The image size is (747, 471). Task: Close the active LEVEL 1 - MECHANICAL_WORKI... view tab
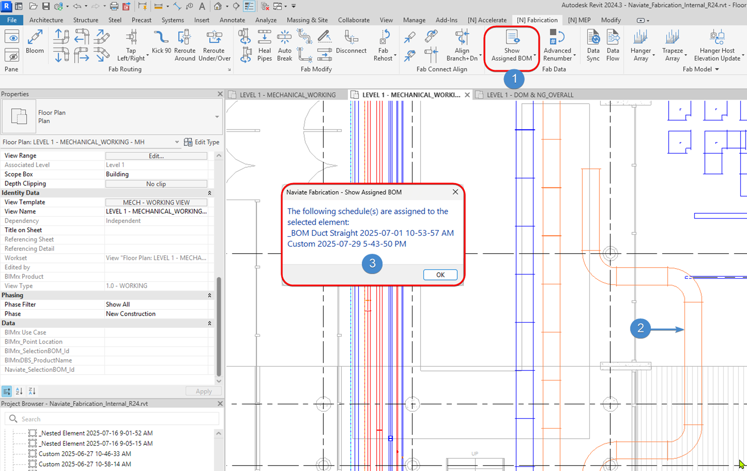coord(467,95)
